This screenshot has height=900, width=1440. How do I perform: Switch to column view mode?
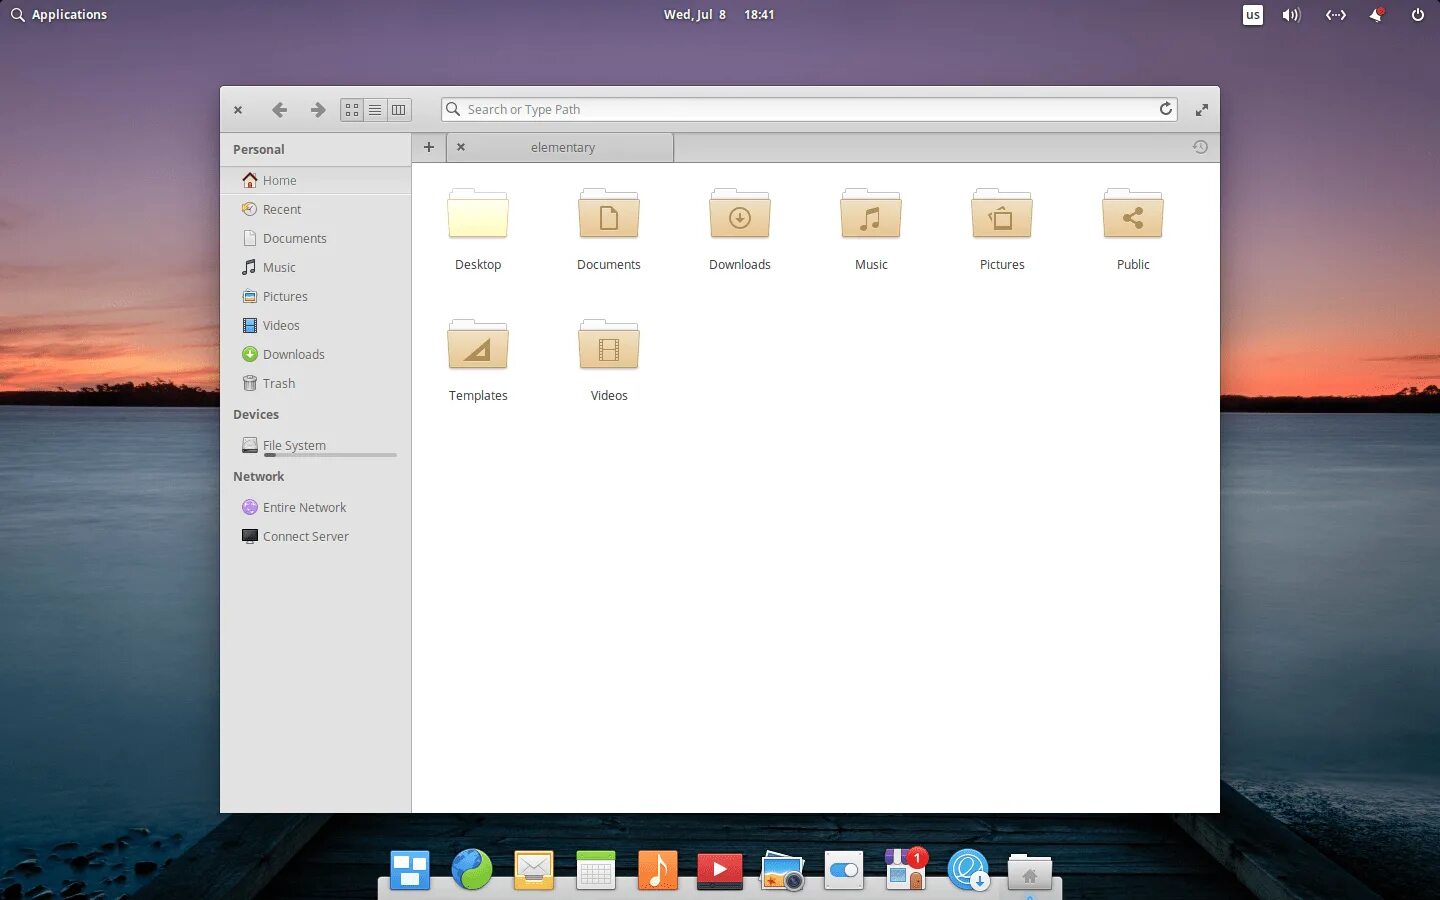click(399, 110)
